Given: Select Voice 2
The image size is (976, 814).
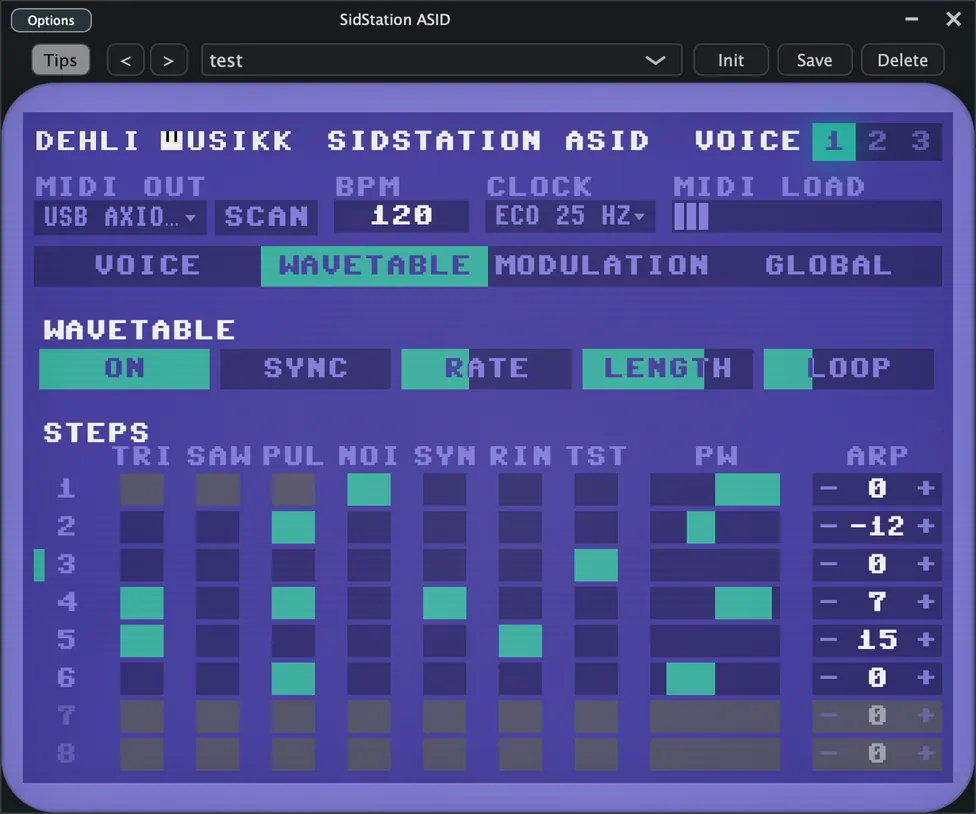Looking at the screenshot, I should point(878,141).
